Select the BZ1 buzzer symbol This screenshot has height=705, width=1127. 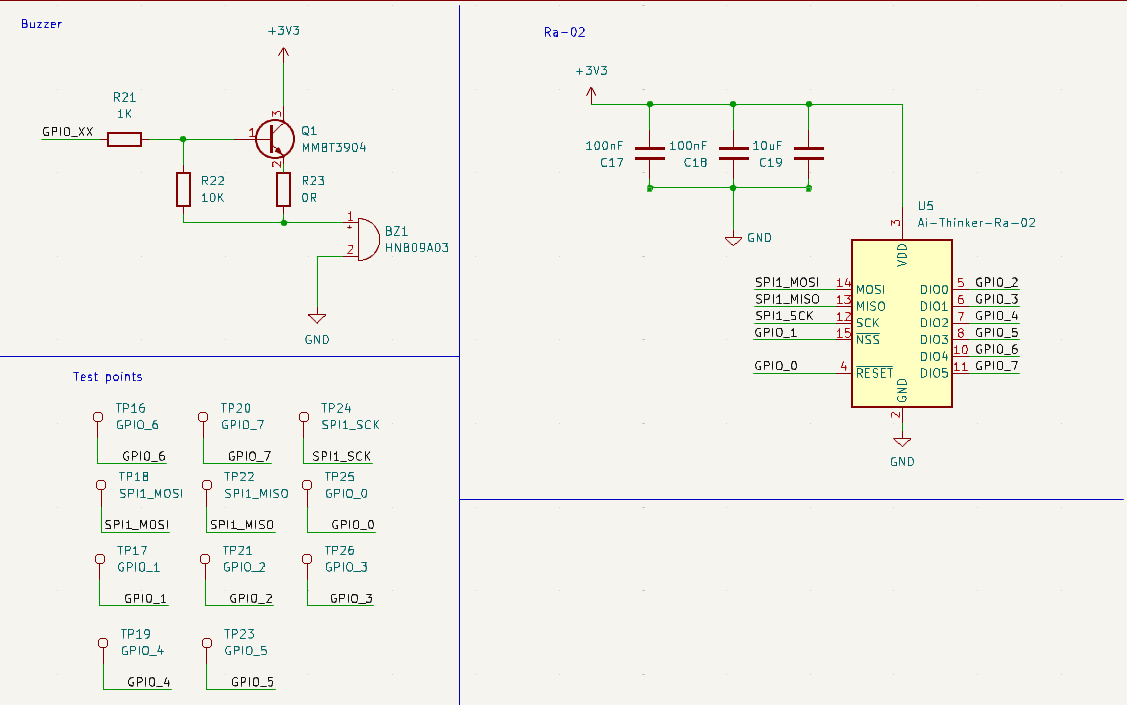point(367,239)
